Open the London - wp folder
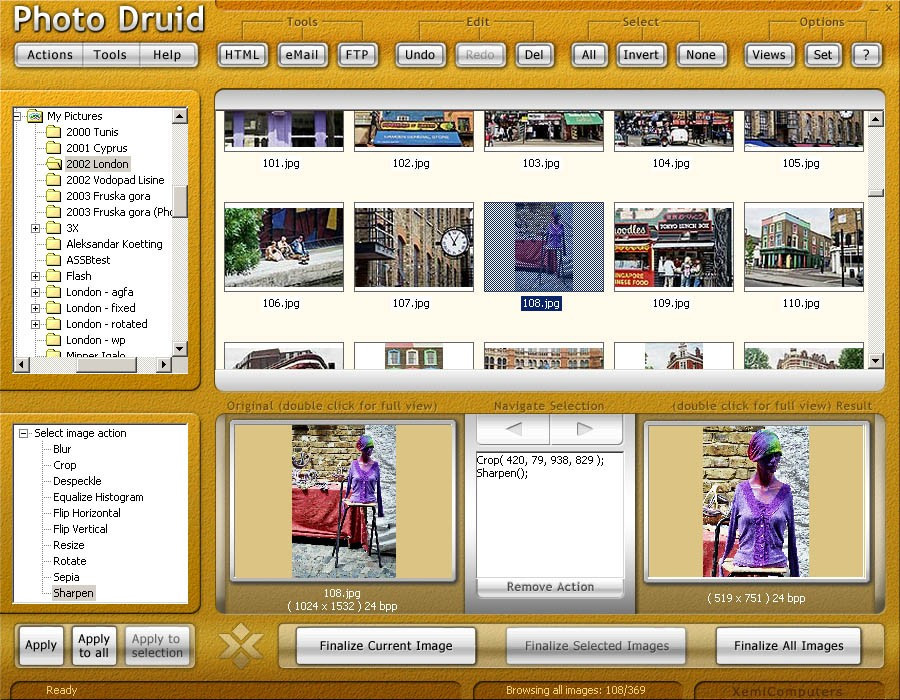The width and height of the screenshot is (900, 700). 95,340
